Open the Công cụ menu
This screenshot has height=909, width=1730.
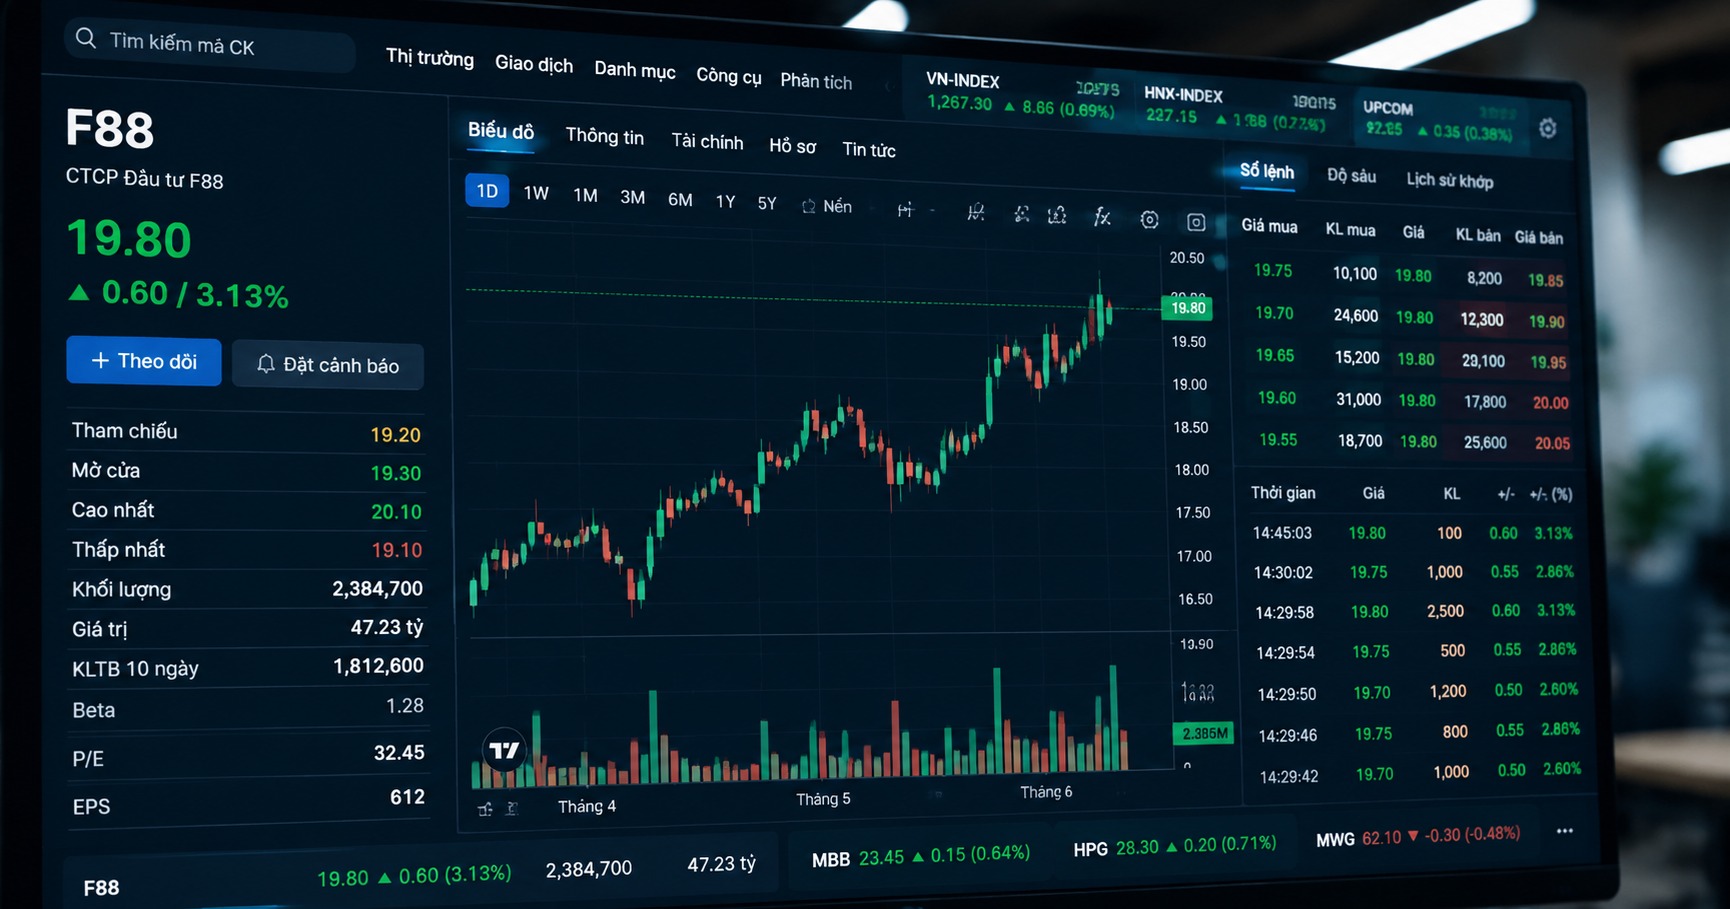(729, 76)
